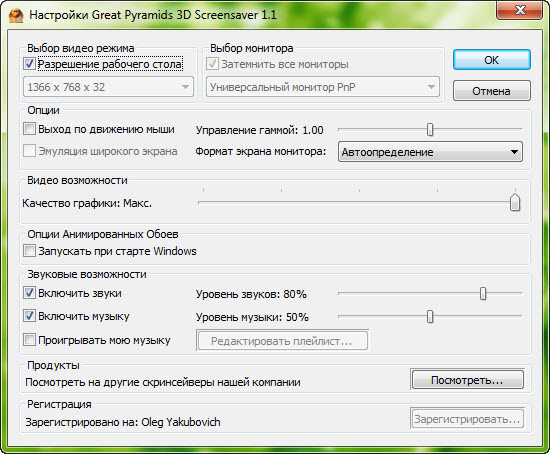Click 'Зарегистрировано на: Oleg Yakubovich' text
The width and height of the screenshot is (550, 454).
point(123,422)
